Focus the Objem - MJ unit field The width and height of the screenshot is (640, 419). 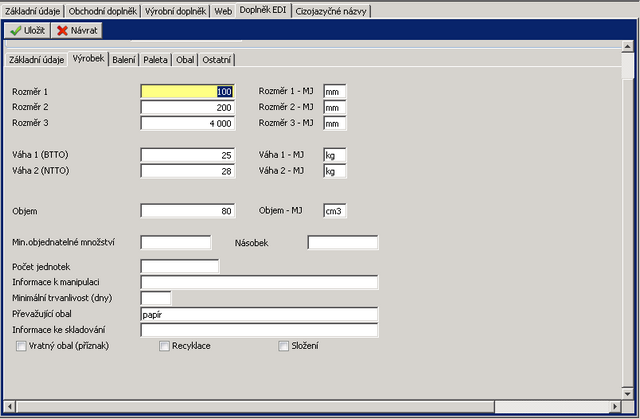tap(334, 211)
